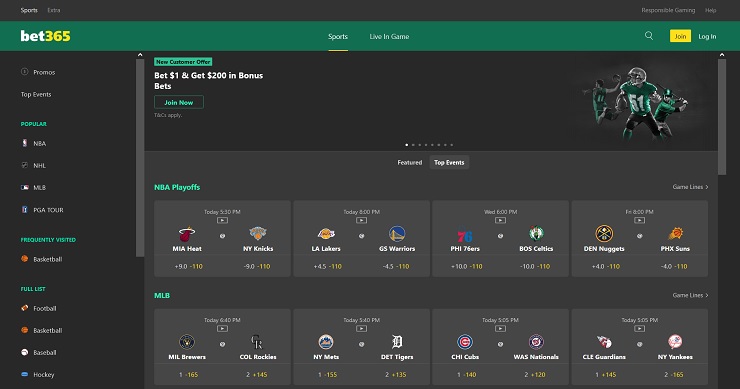Open Baseball icon in Full List
The height and width of the screenshot is (389, 740).
[x=25, y=352]
